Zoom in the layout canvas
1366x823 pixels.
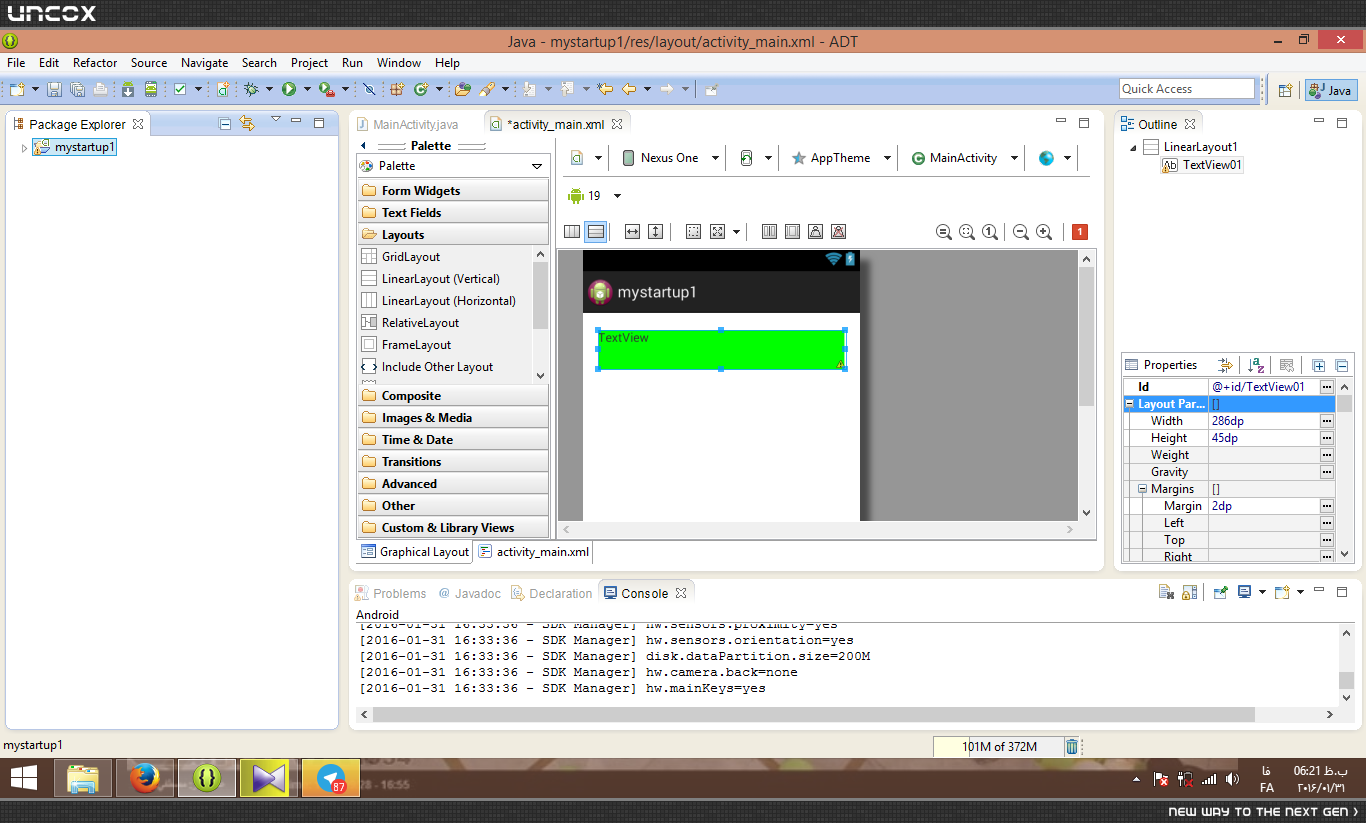(x=1044, y=232)
